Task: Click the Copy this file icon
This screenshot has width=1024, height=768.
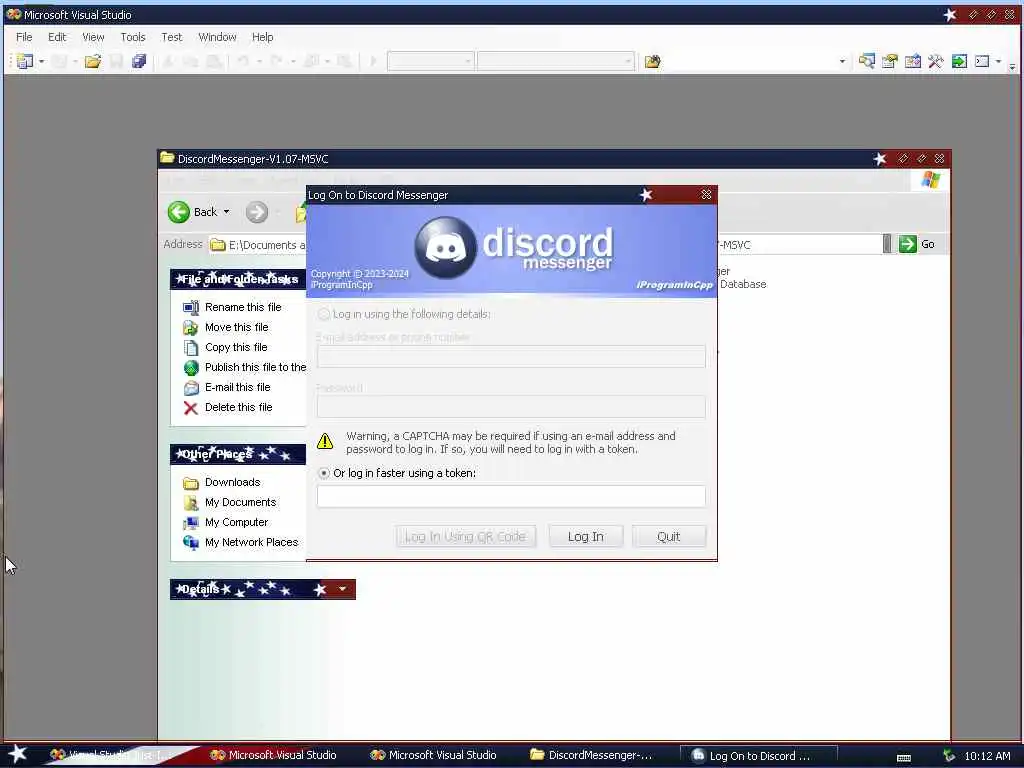Action: (191, 347)
